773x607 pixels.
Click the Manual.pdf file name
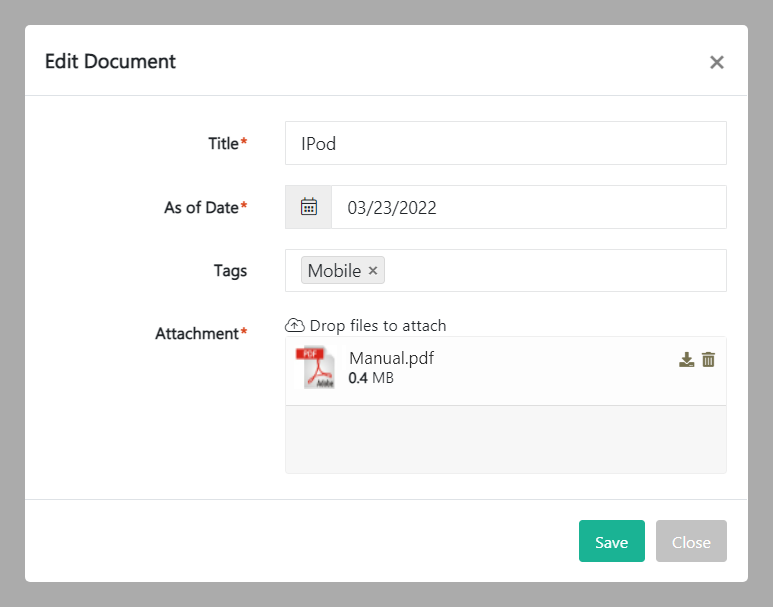click(x=391, y=358)
